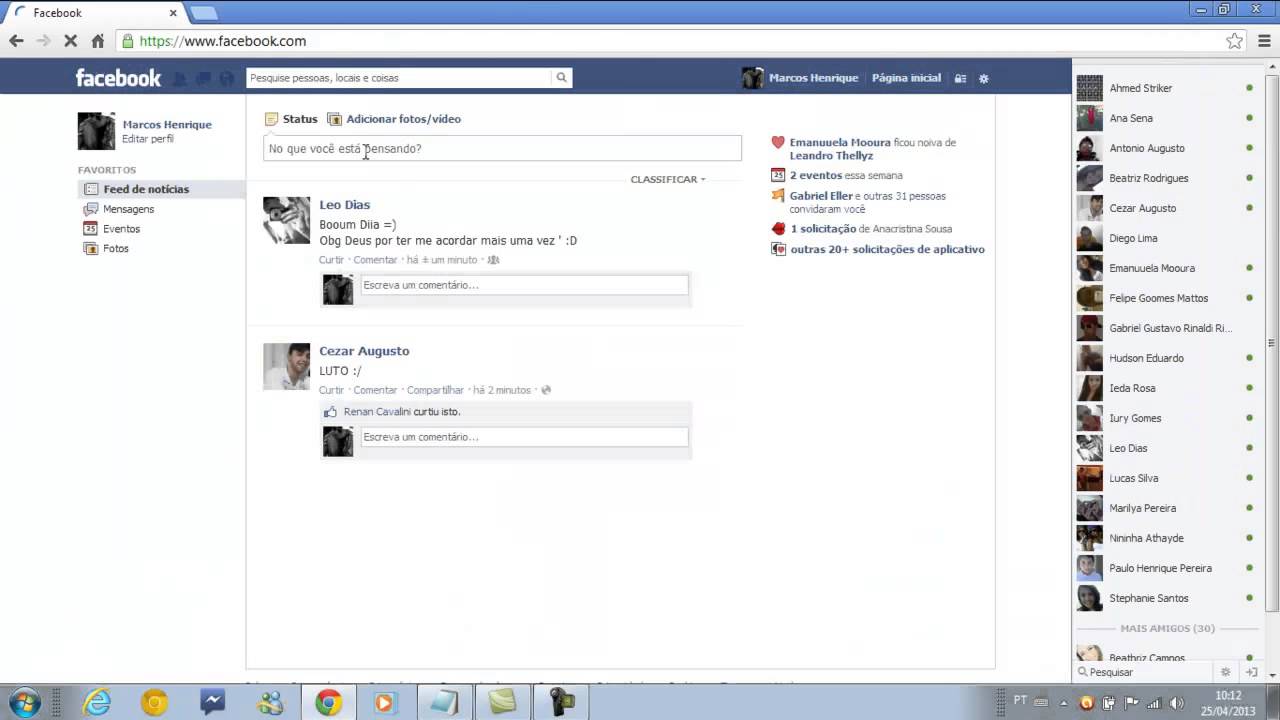The image size is (1280, 720).
Task: Click the chat Pesquisar search field
Action: [1146, 672]
